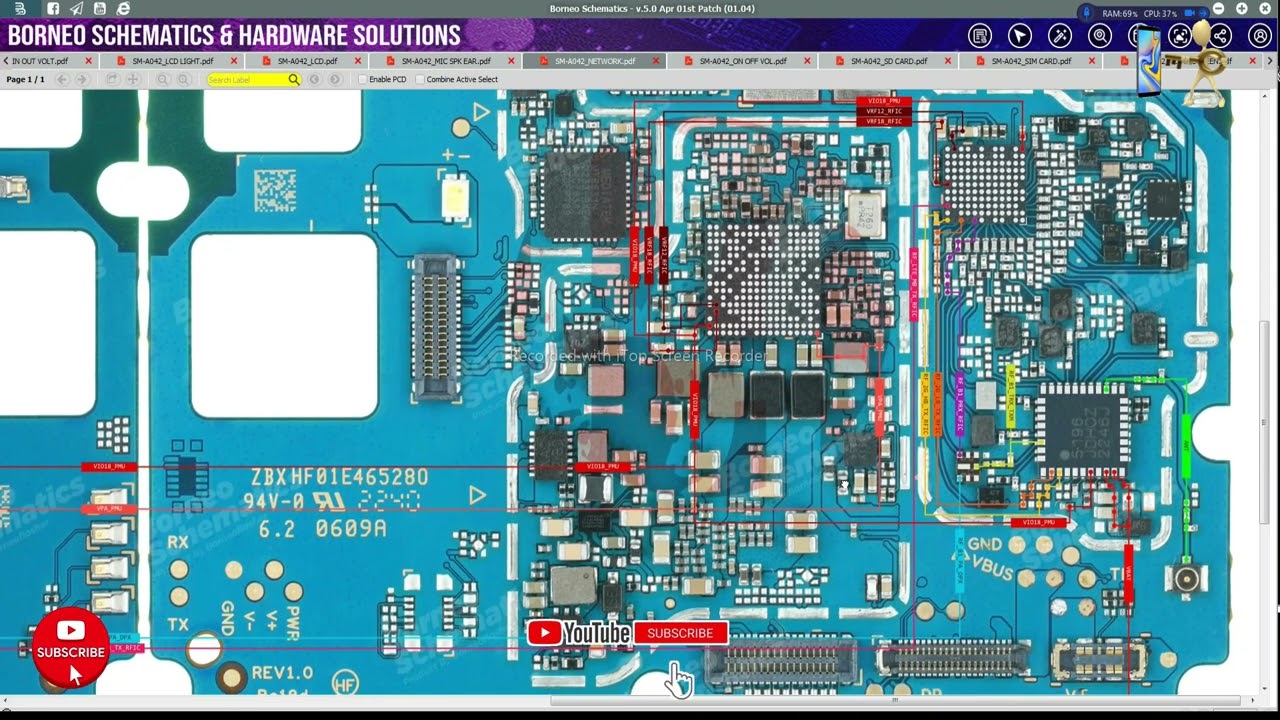
Task: Open the Internet Explorer browser icon
Action: [x=123, y=8]
